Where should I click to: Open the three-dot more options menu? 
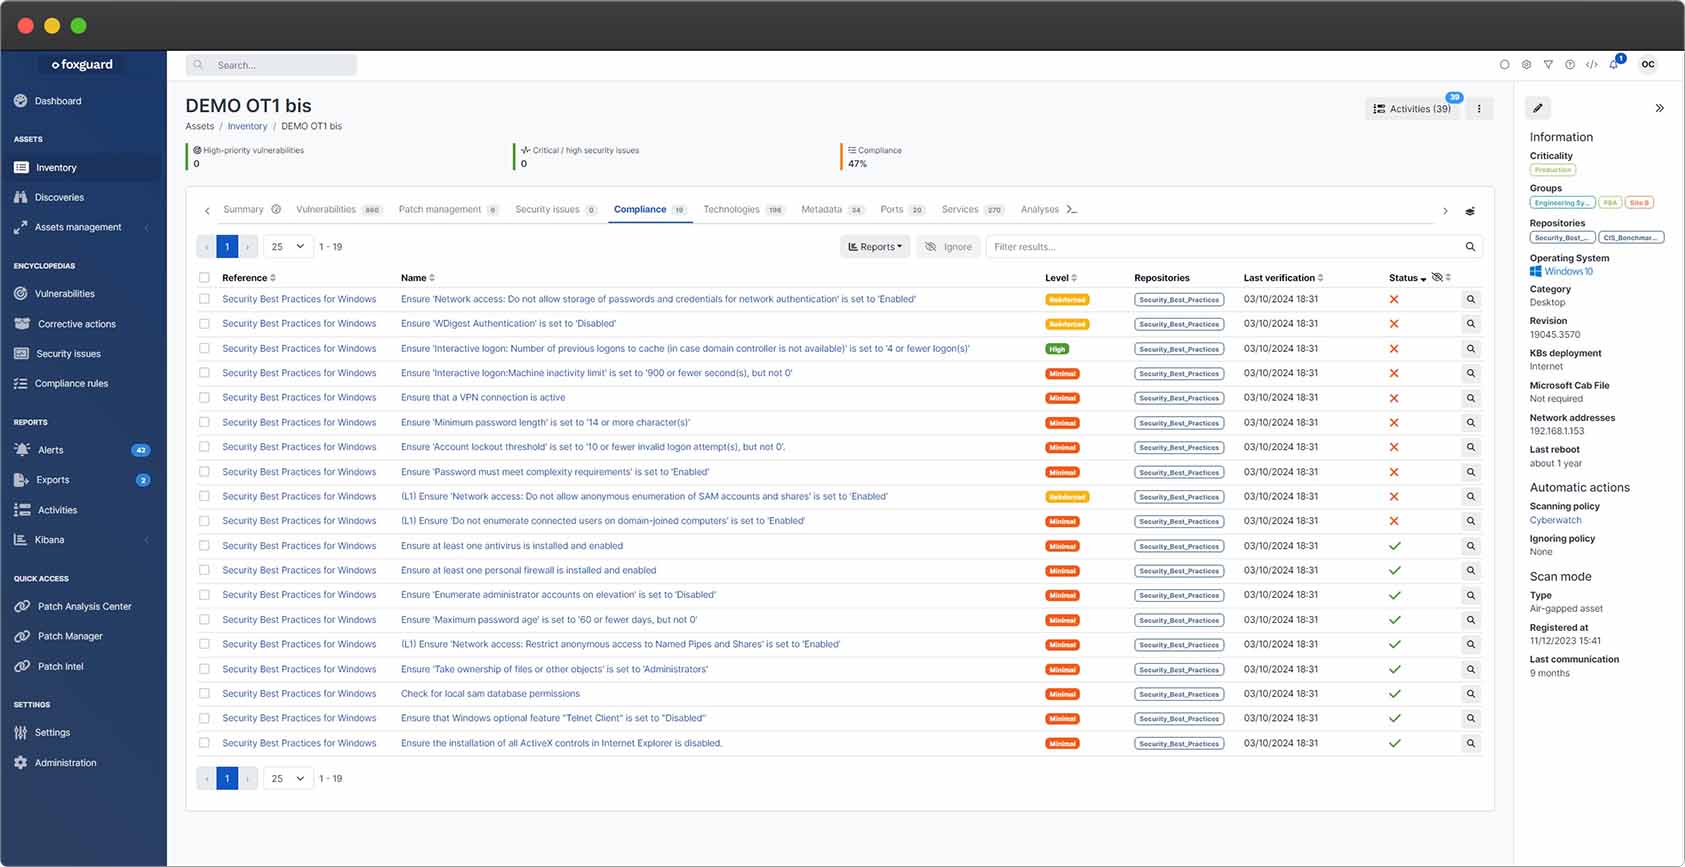pyautogui.click(x=1479, y=109)
